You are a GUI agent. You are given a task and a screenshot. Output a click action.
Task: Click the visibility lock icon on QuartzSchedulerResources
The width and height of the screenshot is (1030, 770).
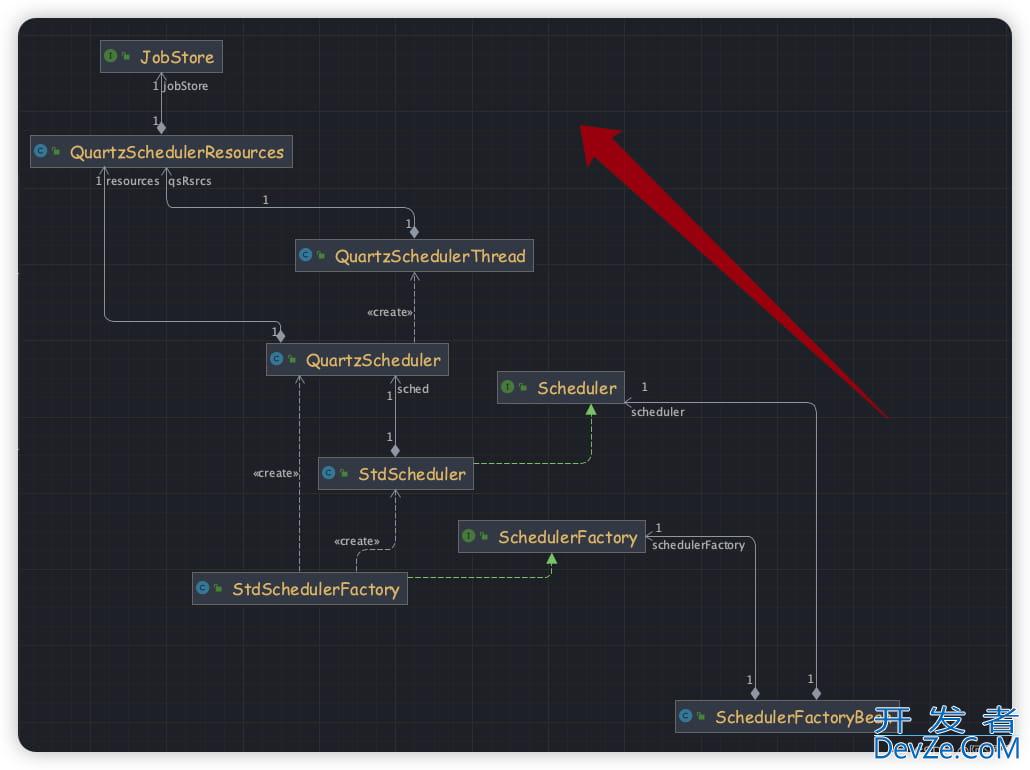pyautogui.click(x=56, y=151)
